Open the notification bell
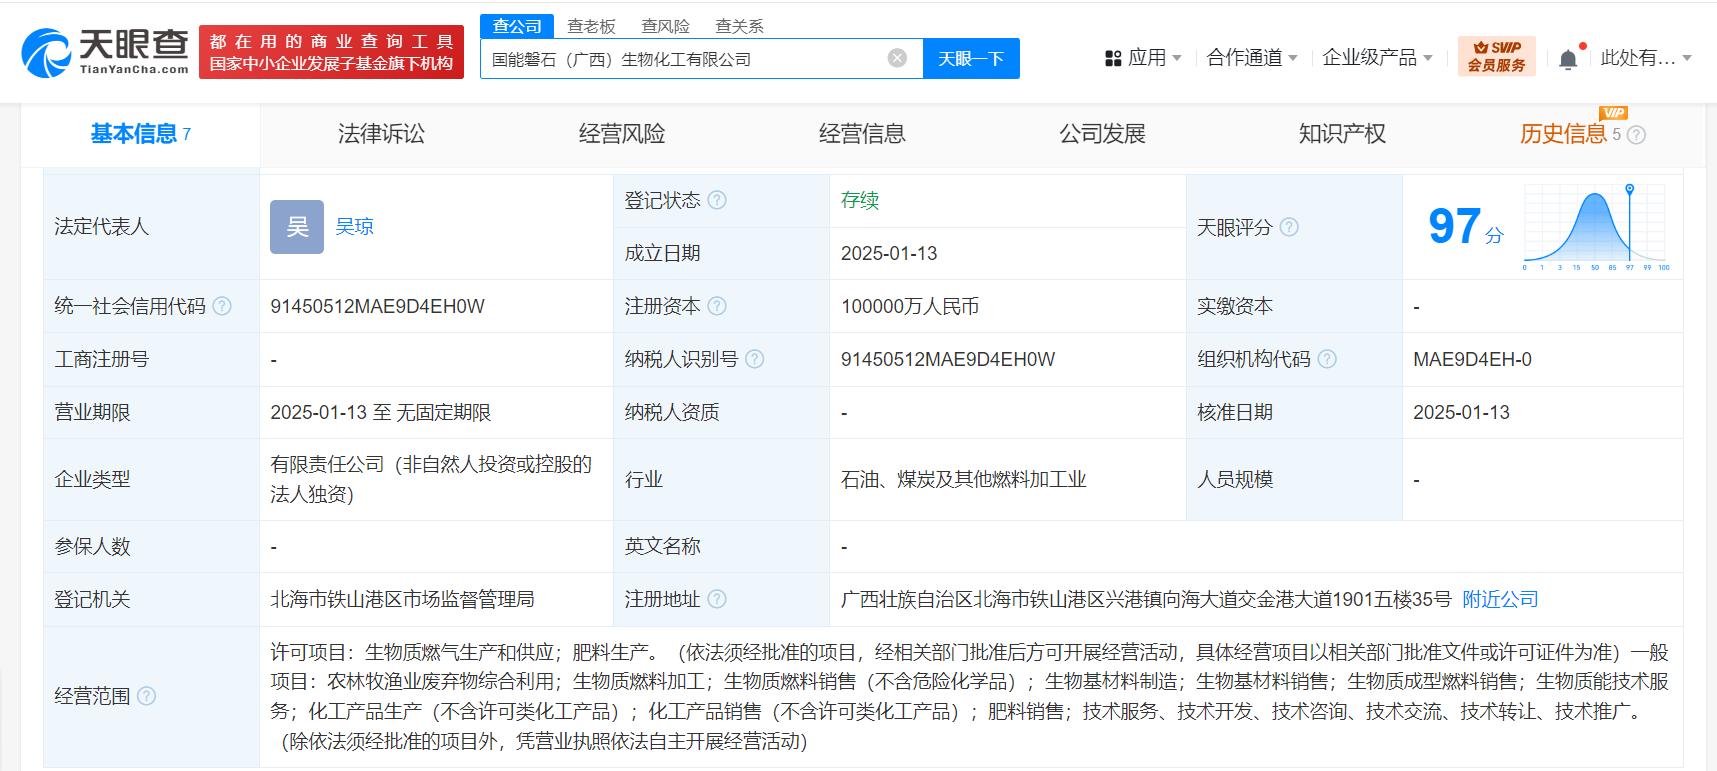The height and width of the screenshot is (771, 1717). (1568, 59)
